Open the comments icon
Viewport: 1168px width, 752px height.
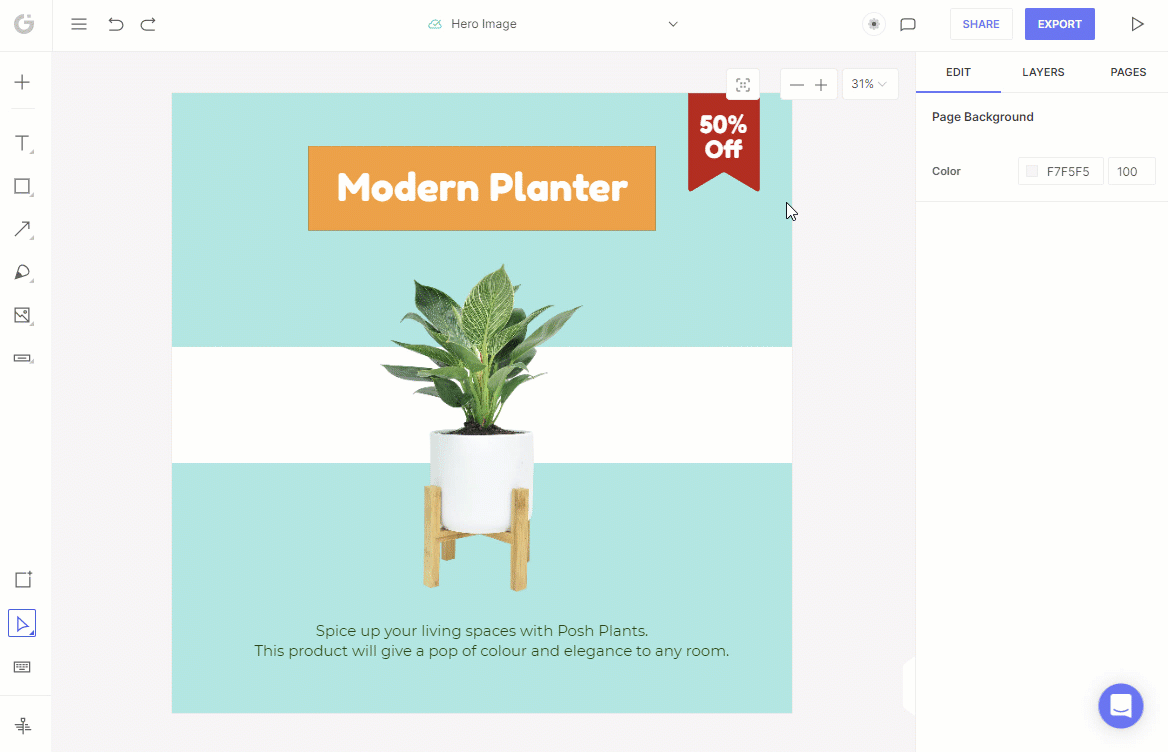click(907, 24)
